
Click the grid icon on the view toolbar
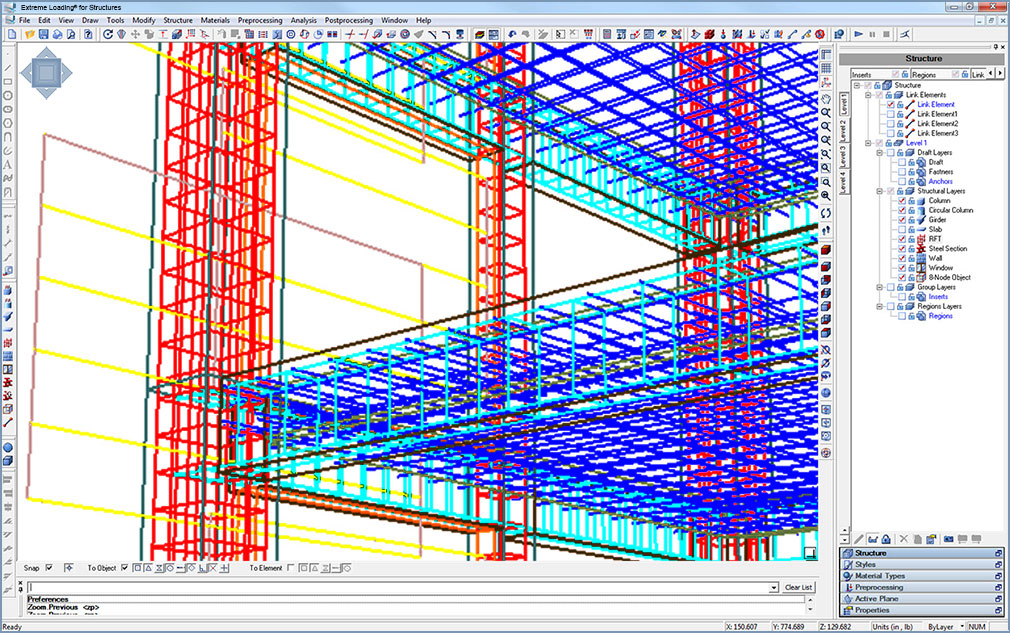click(x=826, y=68)
